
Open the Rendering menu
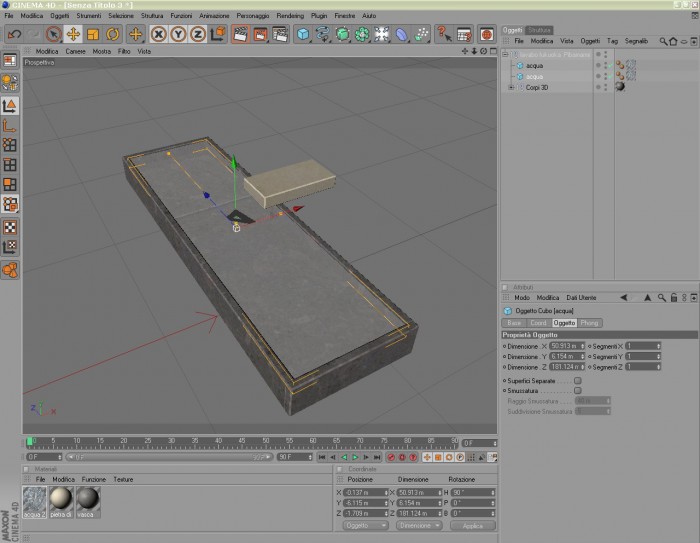[x=290, y=16]
